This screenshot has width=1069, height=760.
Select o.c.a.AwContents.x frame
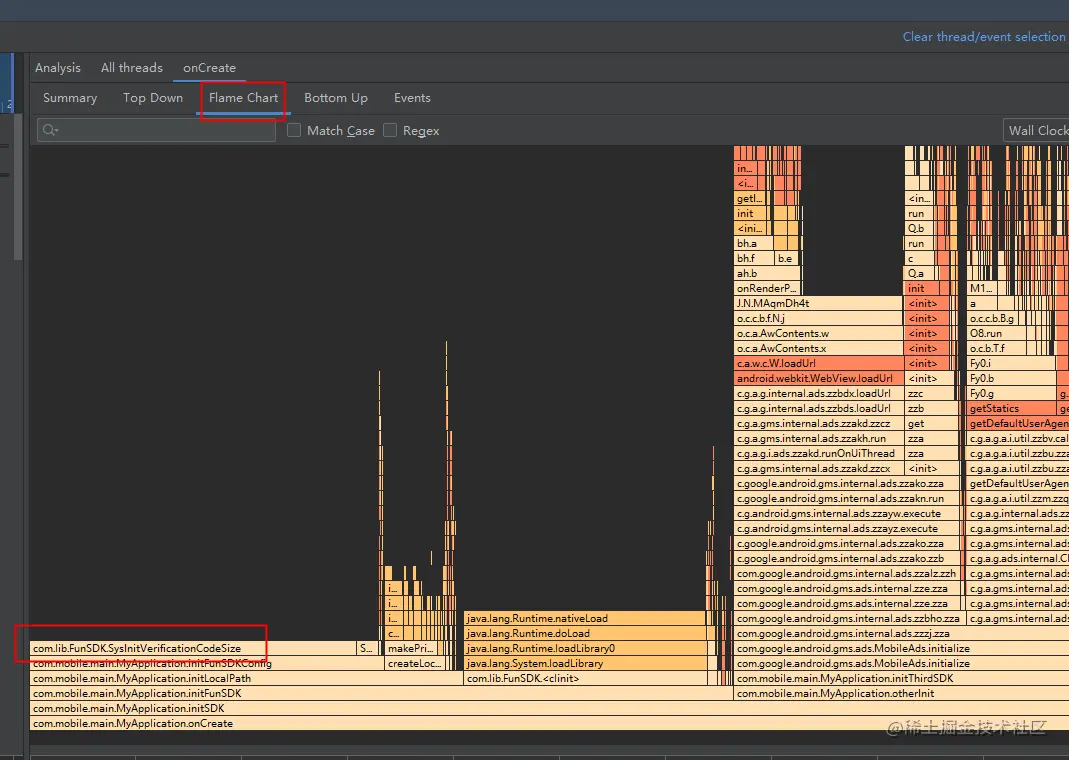tap(818, 348)
